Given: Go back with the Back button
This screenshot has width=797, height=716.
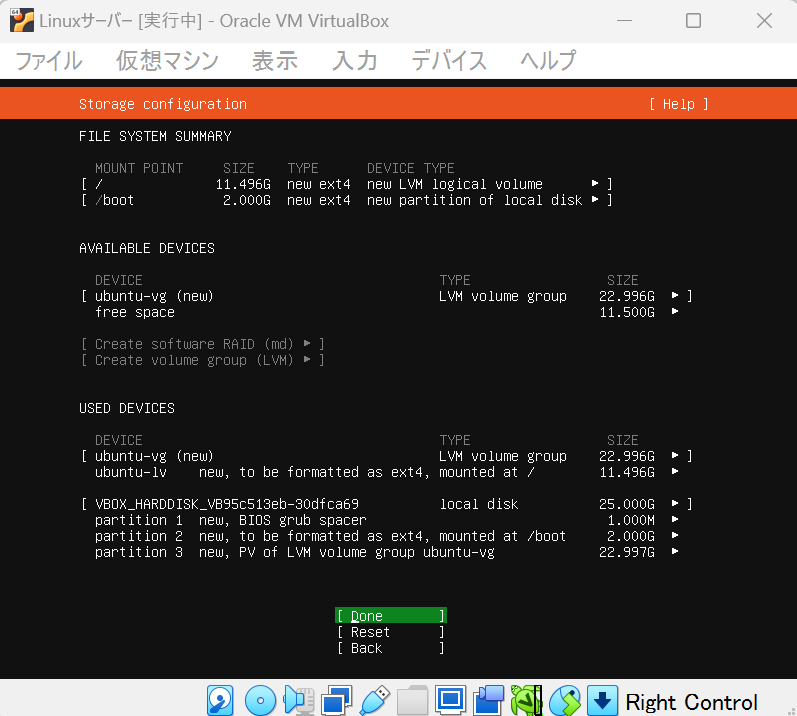Looking at the screenshot, I should tap(391, 648).
